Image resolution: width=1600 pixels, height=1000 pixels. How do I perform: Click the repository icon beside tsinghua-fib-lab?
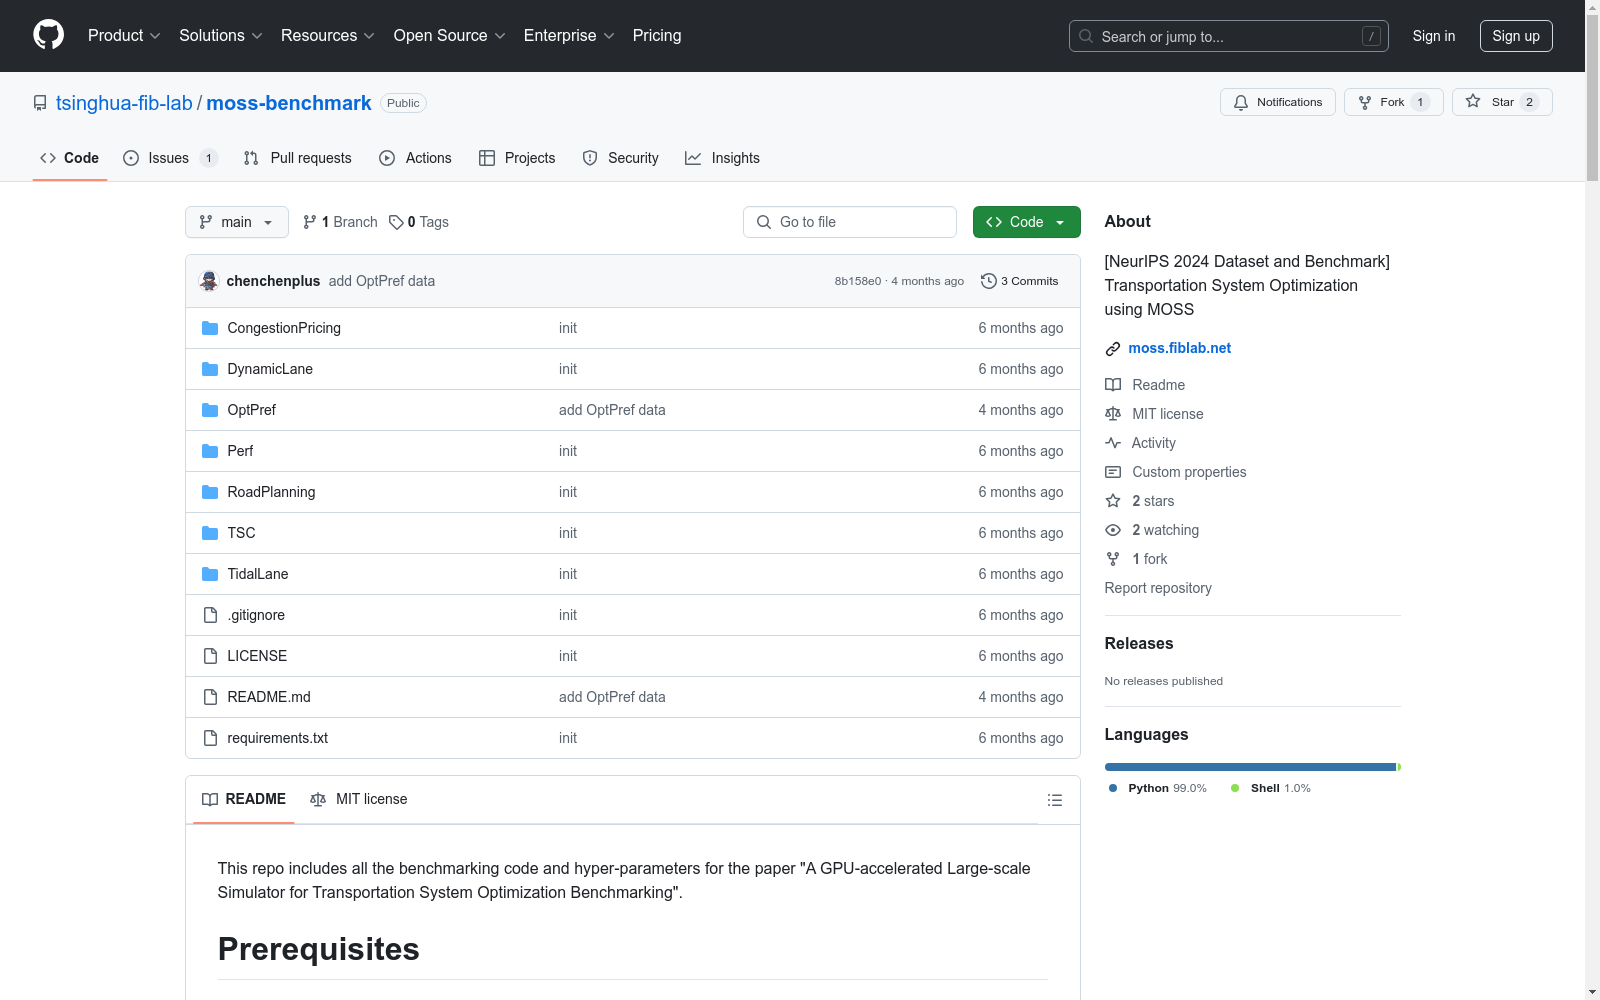[x=40, y=103]
